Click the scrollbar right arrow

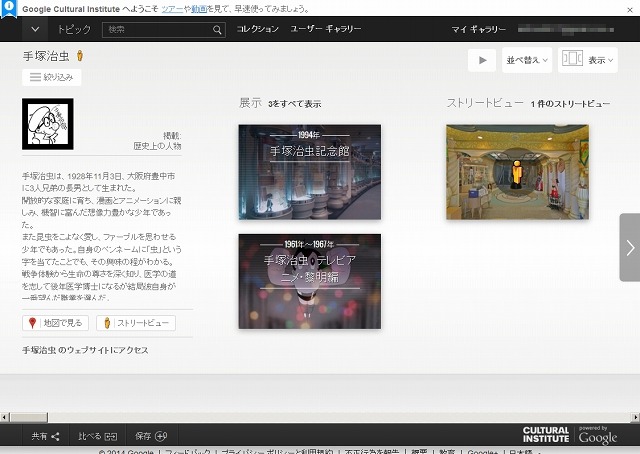pos(636,417)
